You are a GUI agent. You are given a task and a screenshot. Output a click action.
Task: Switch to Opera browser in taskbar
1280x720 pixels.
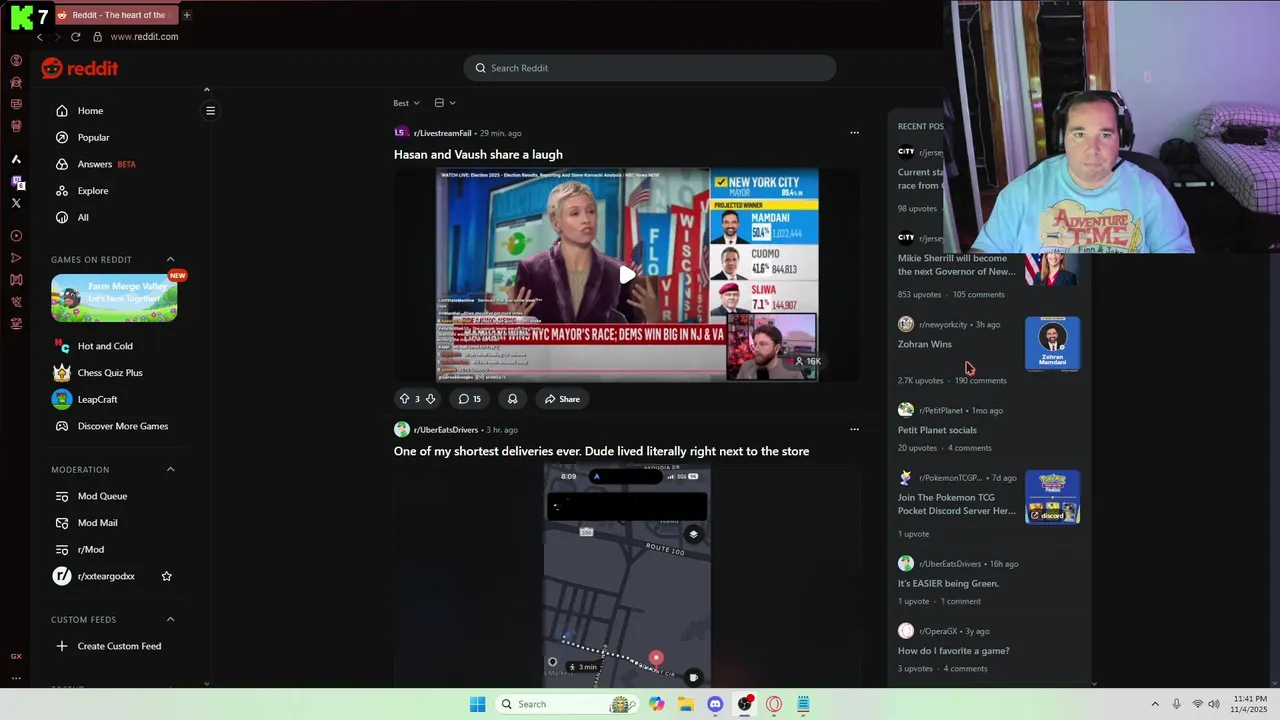[774, 704]
